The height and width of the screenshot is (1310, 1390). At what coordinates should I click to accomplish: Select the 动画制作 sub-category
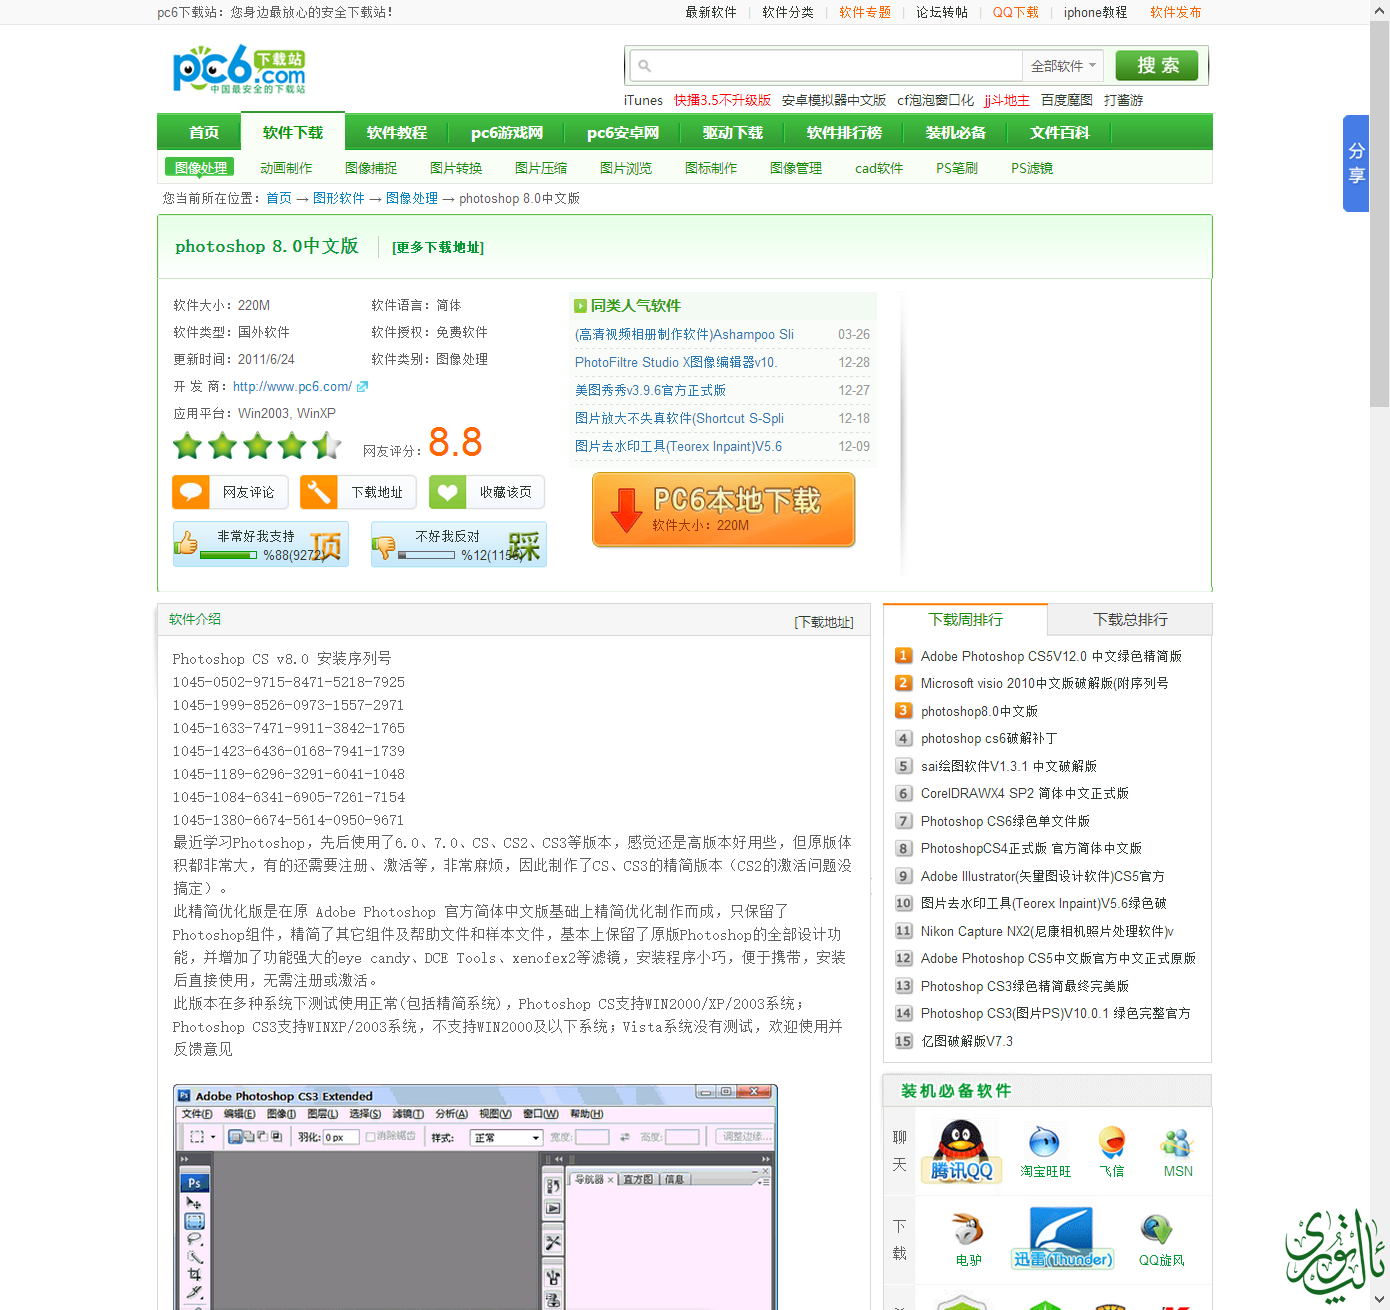click(x=286, y=168)
